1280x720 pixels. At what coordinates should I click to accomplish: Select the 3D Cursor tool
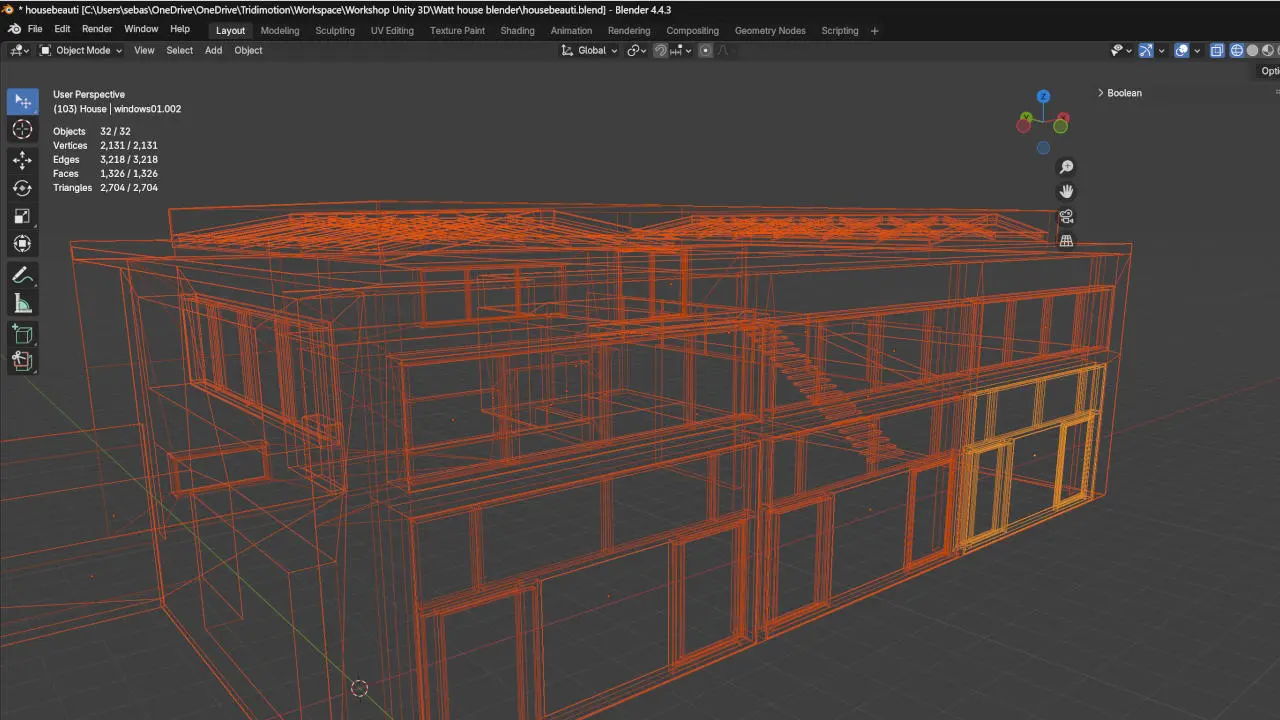[22, 129]
